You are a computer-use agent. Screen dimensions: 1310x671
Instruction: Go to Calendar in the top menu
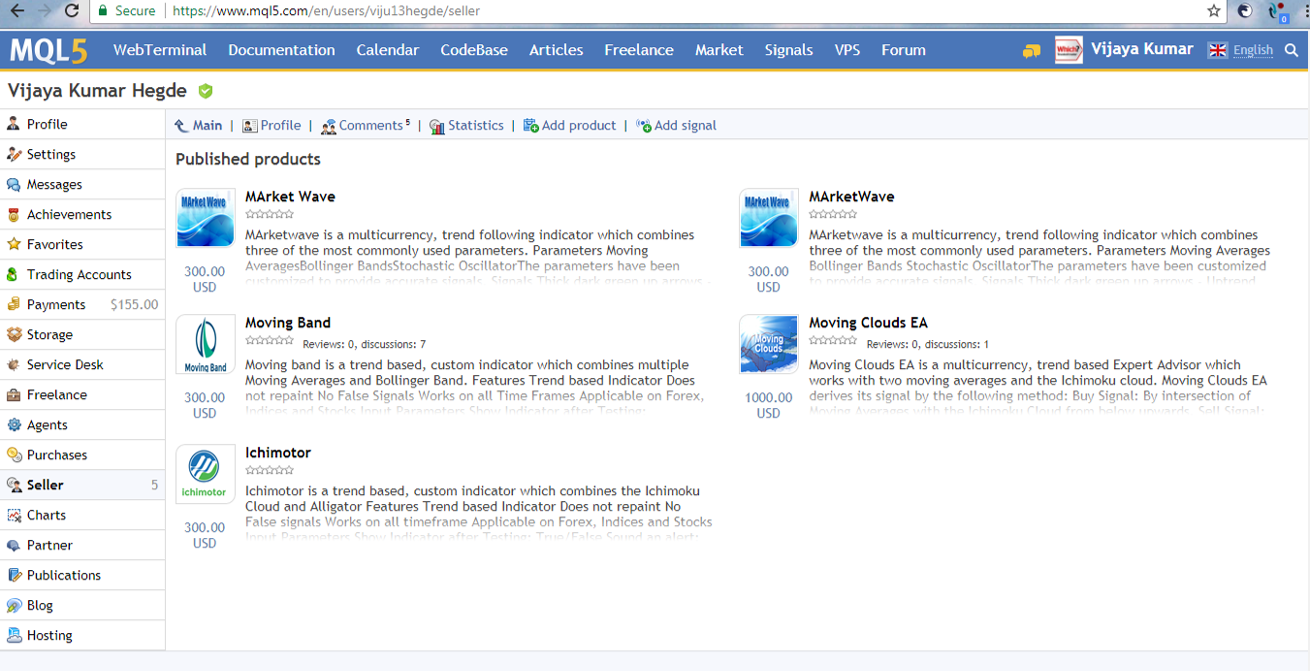click(x=388, y=50)
